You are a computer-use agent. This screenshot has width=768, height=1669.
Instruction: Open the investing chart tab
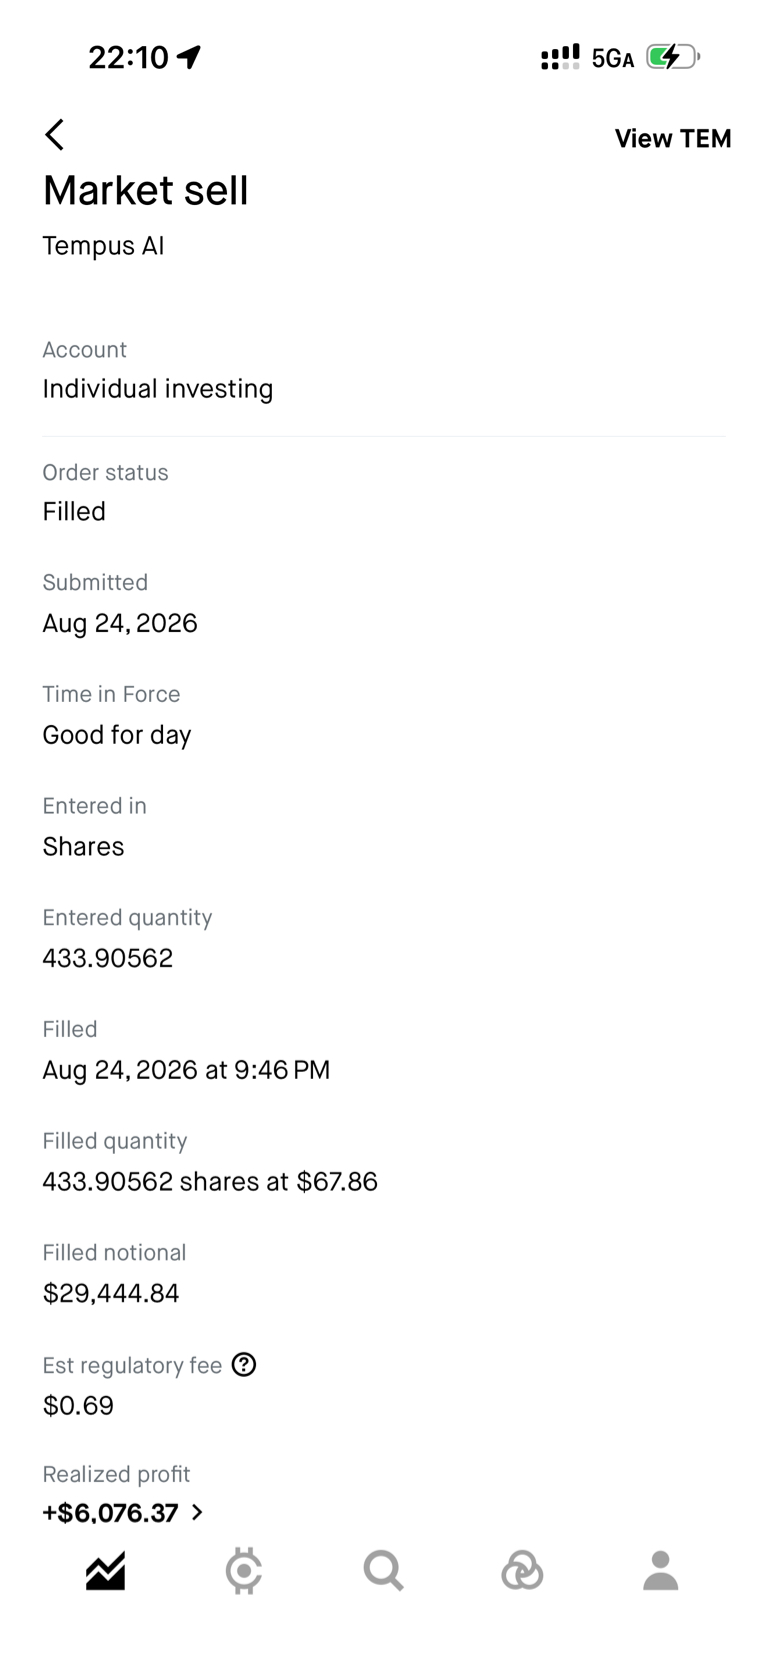[x=105, y=1571]
